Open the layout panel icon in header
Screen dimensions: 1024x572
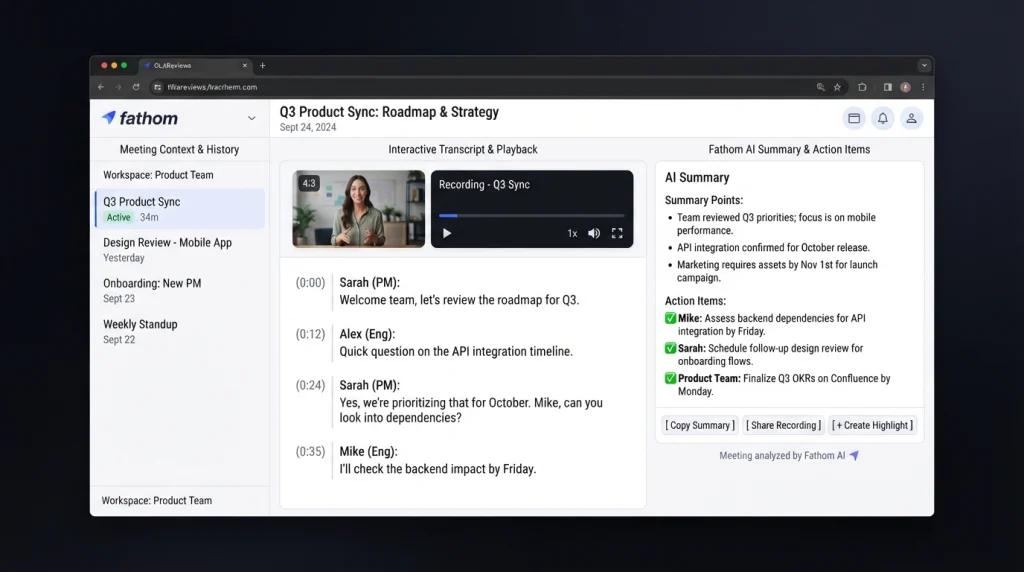(x=854, y=118)
